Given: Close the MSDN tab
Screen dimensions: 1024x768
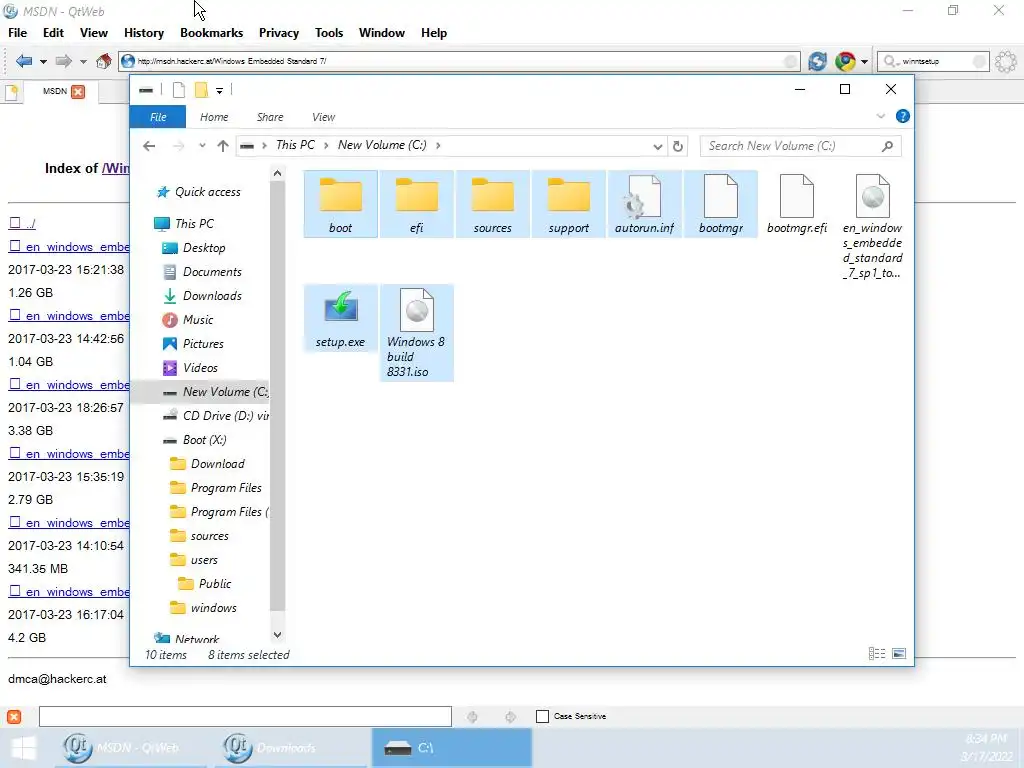Looking at the screenshot, I should 78,91.
